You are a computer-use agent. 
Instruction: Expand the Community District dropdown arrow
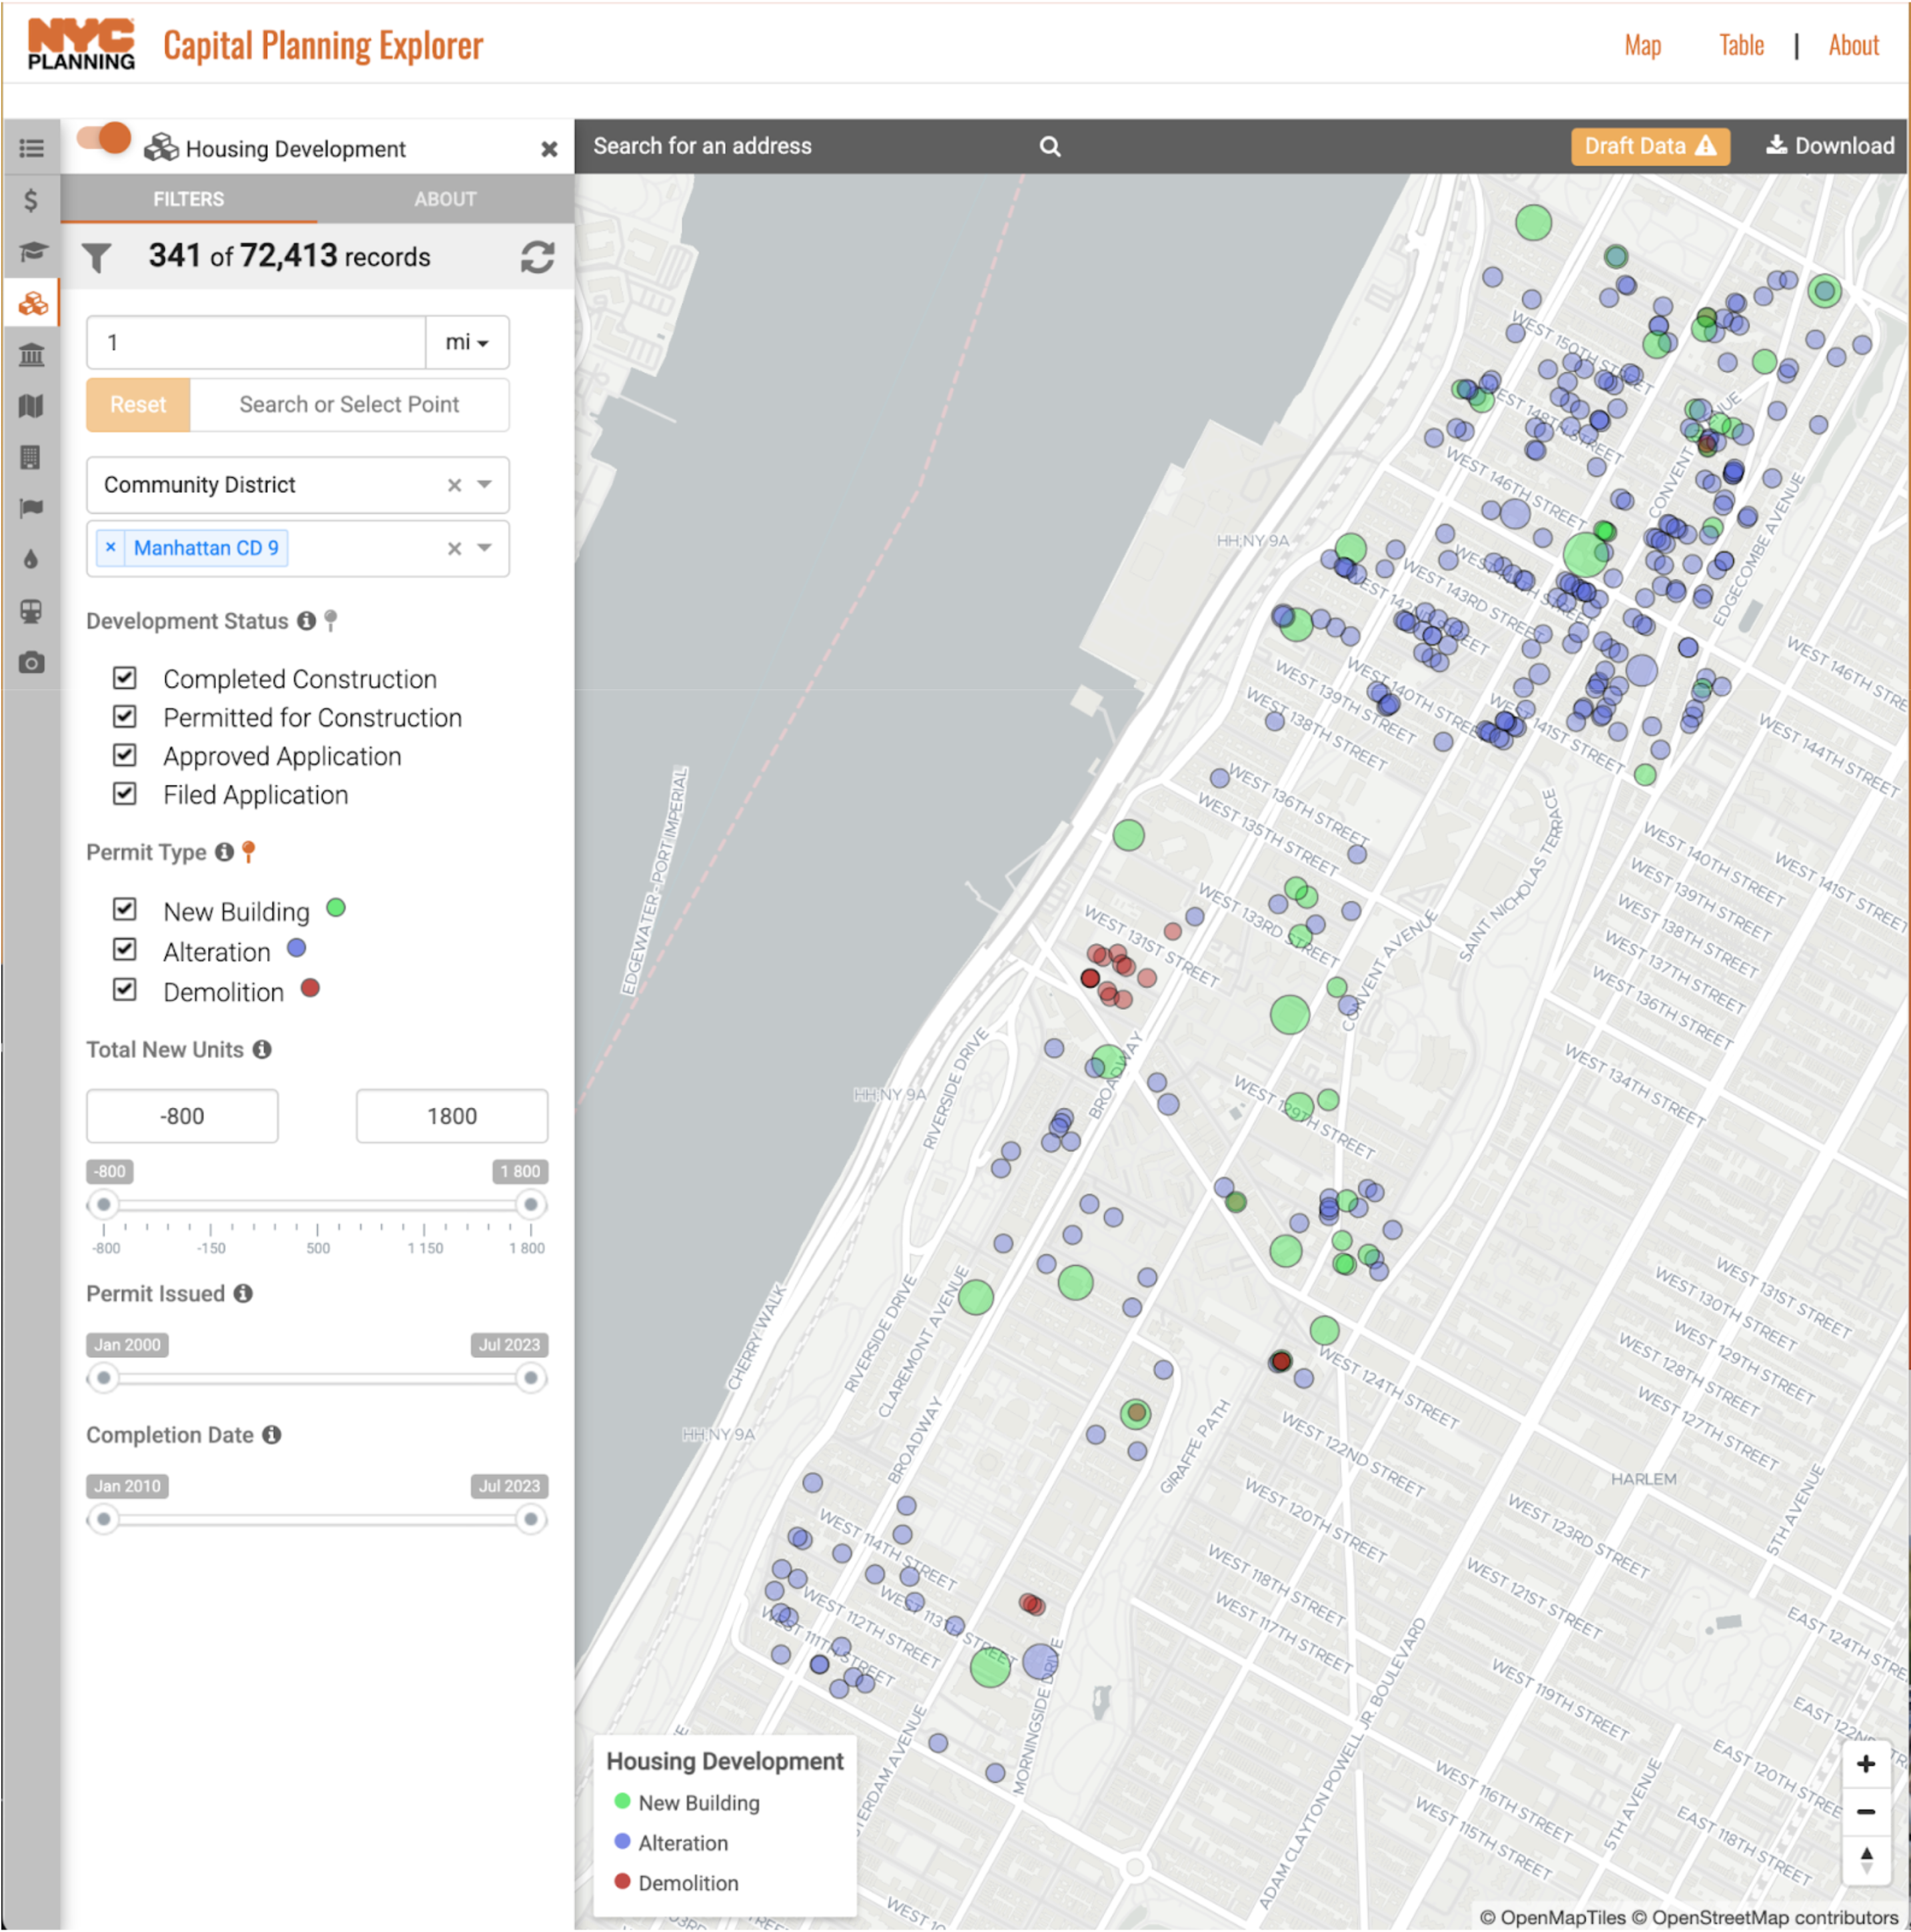[x=485, y=484]
